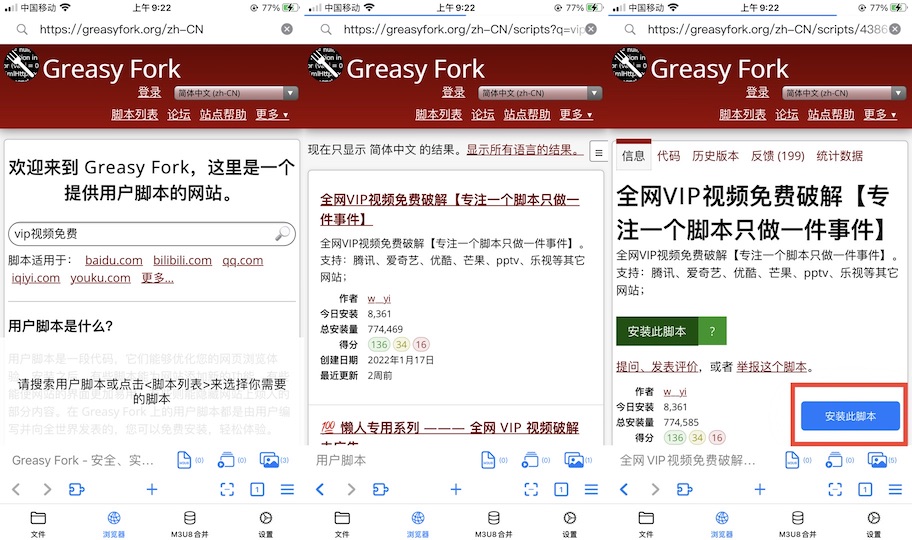
Task: Open 站点帮助 in the home screen header
Action: coord(223,115)
